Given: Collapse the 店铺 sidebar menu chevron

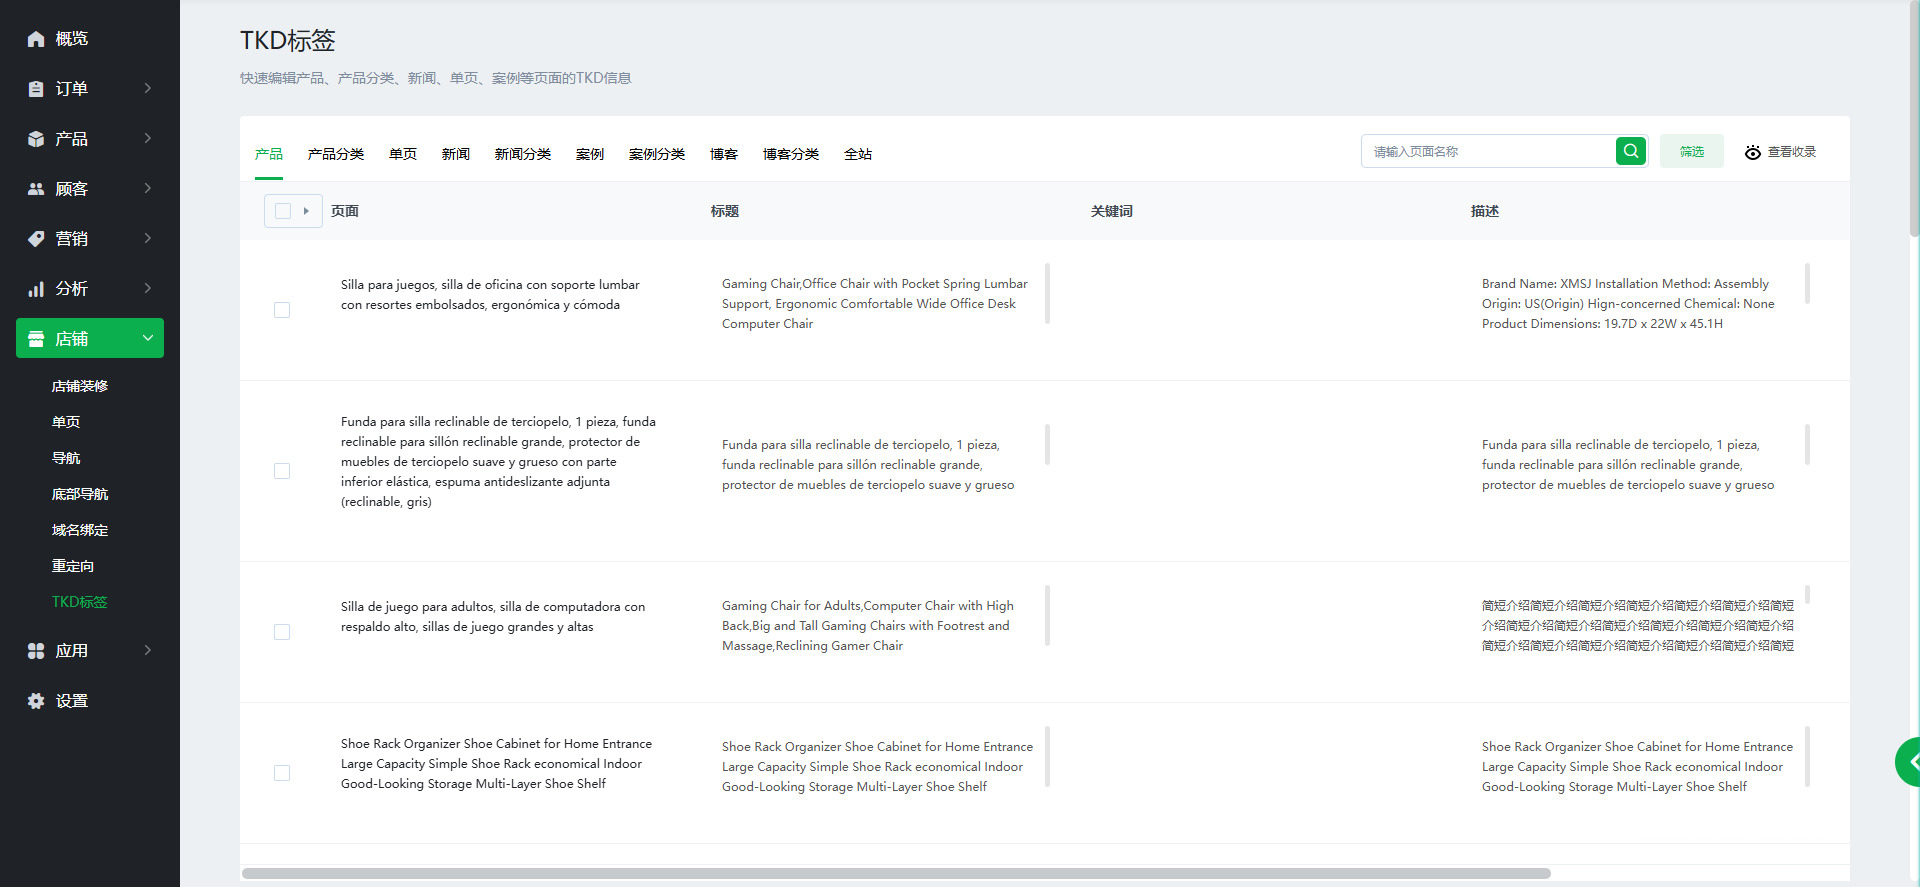Looking at the screenshot, I should tap(148, 338).
